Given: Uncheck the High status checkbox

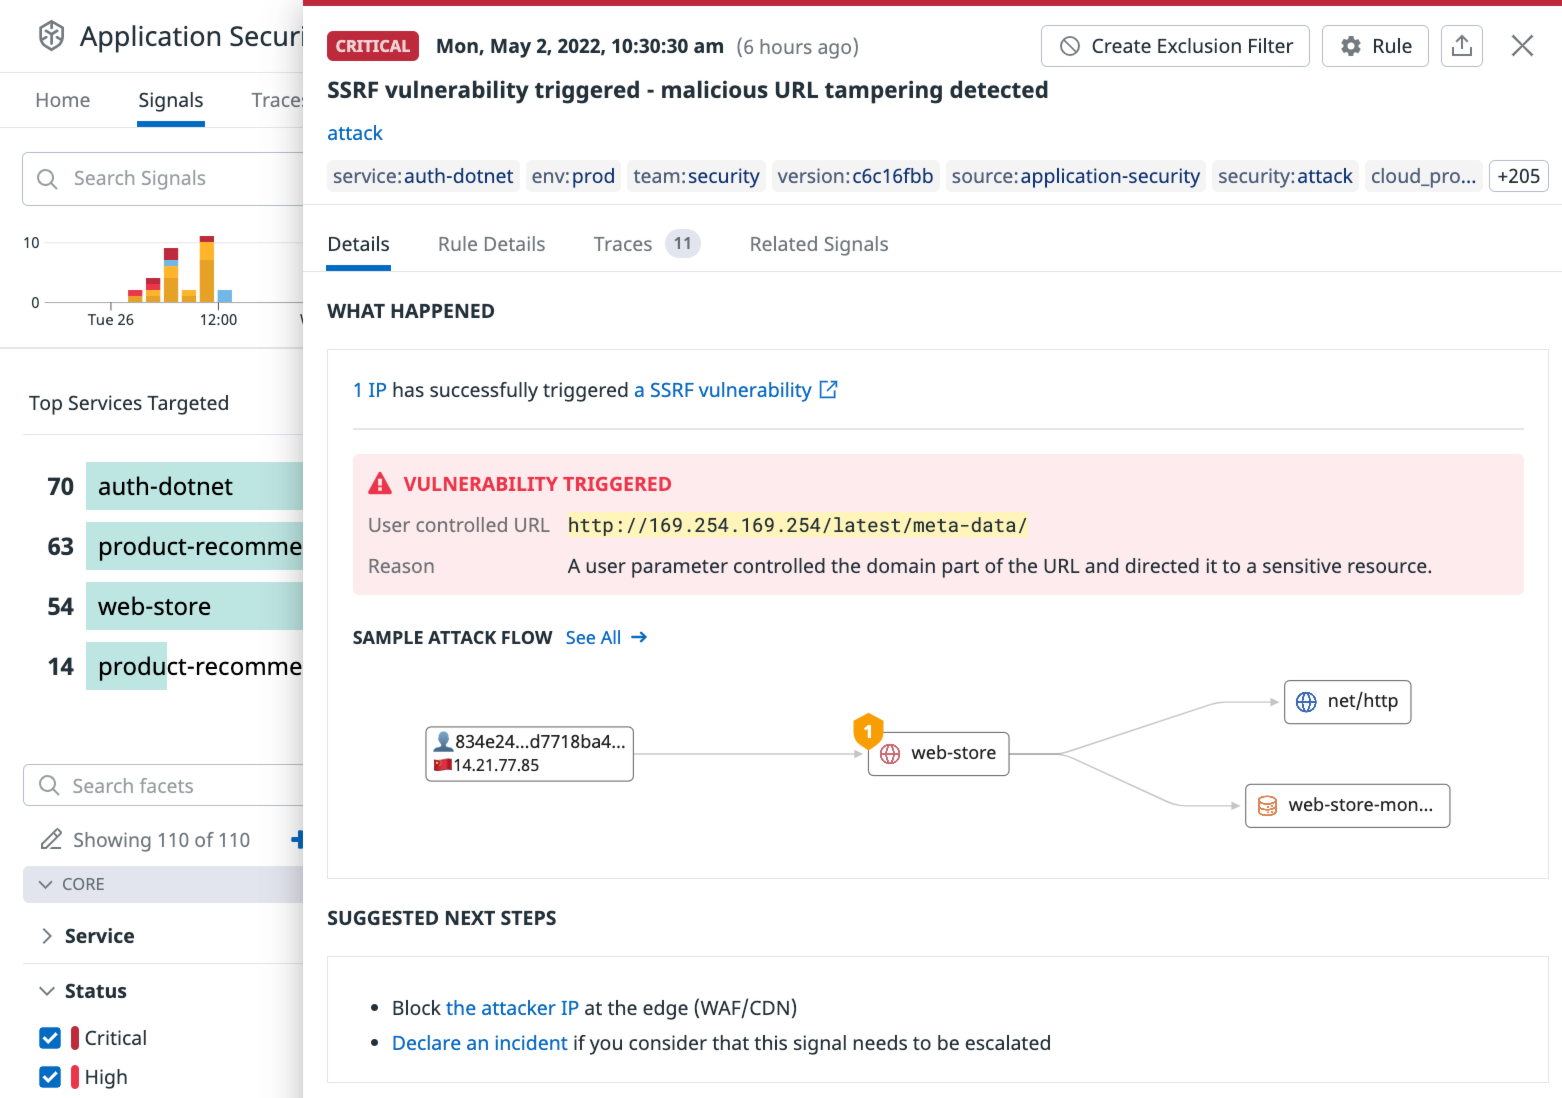Looking at the screenshot, I should click(x=50, y=1077).
